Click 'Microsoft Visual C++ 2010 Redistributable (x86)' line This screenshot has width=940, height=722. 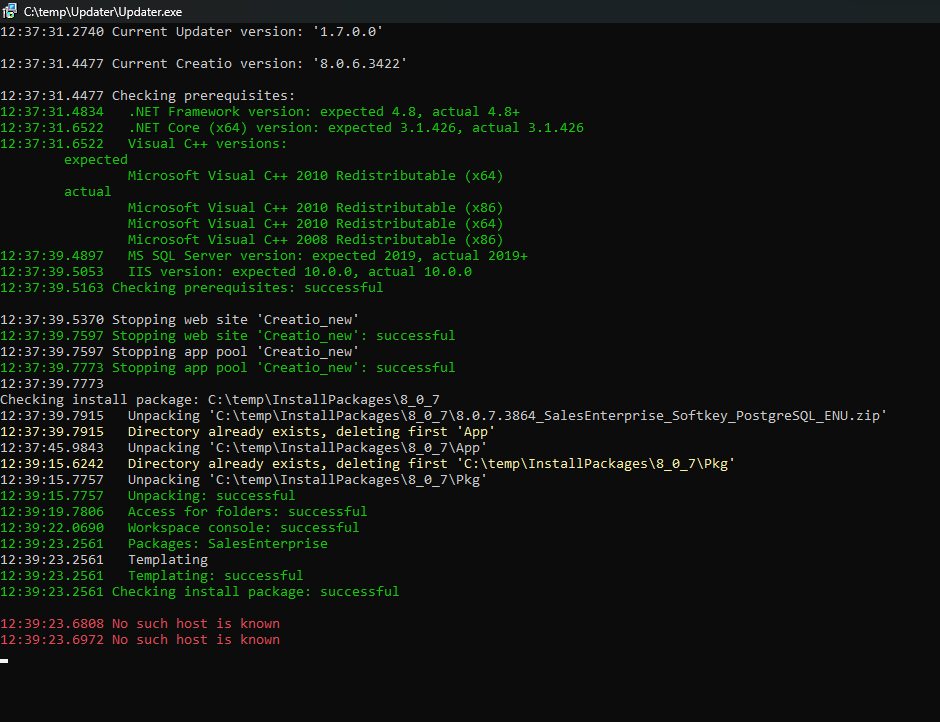pos(315,207)
